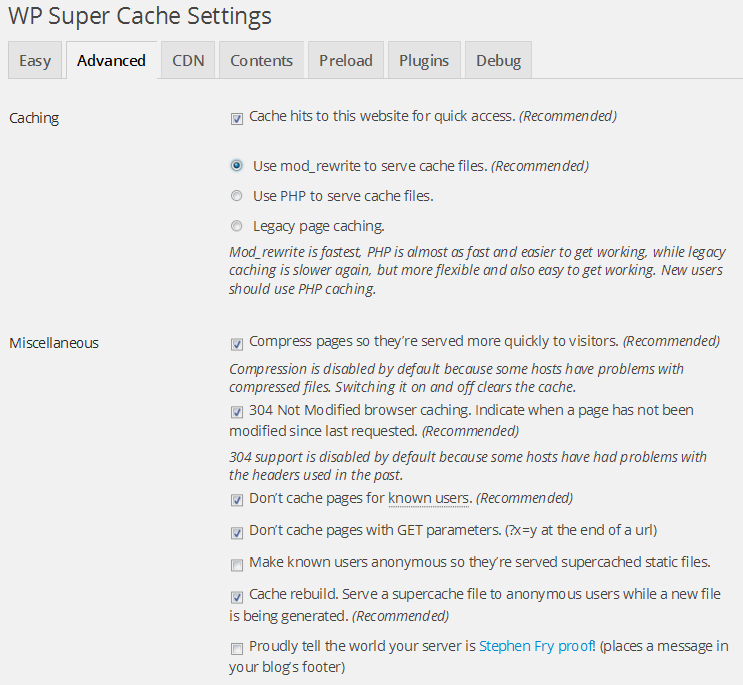Select 'Use mod_rewrite to serve cache files'
Screen dimensions: 743x685
click(x=237, y=166)
